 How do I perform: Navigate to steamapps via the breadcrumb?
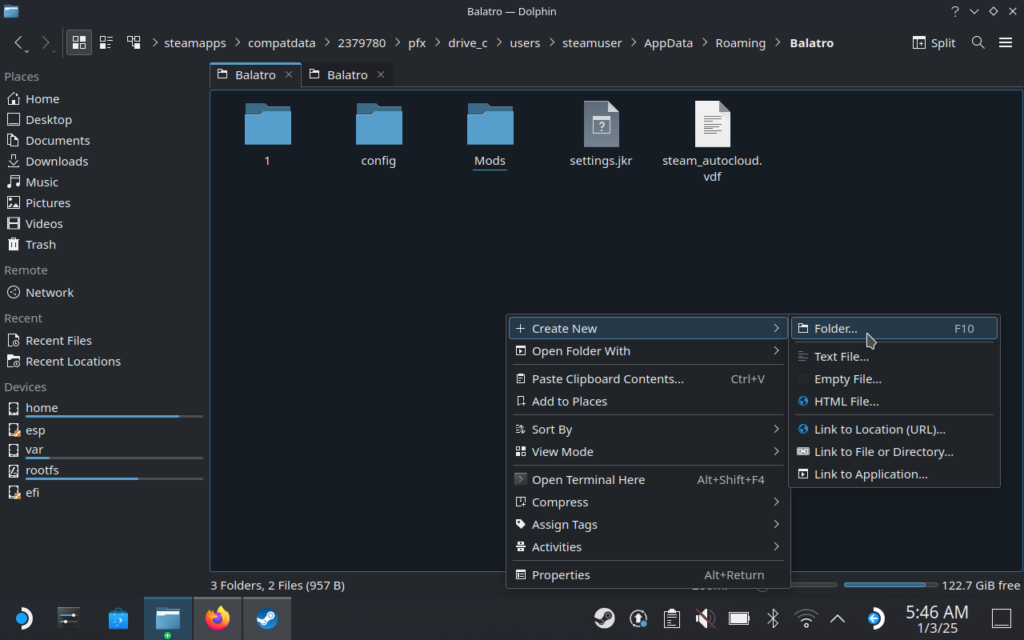(195, 43)
